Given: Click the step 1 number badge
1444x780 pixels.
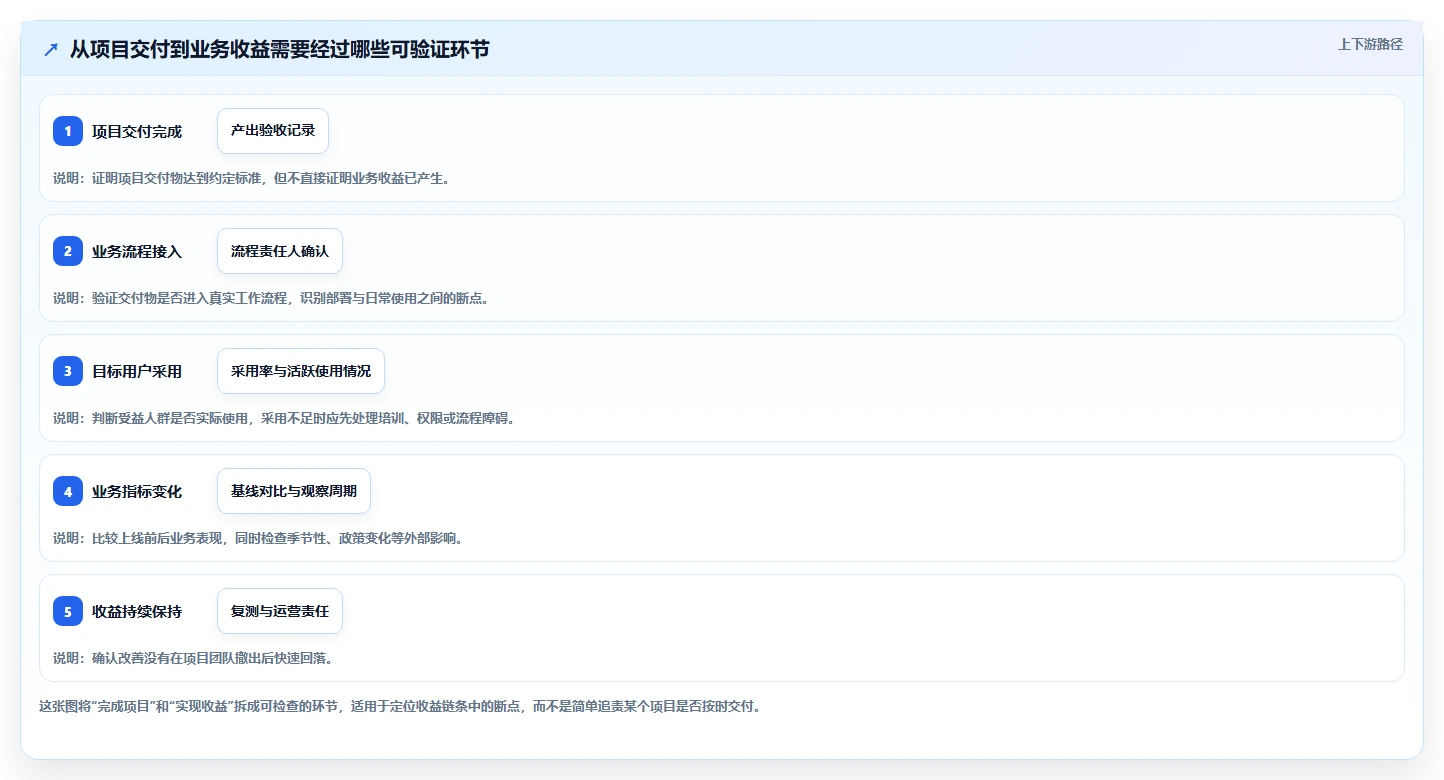Looking at the screenshot, I should pos(68,131).
